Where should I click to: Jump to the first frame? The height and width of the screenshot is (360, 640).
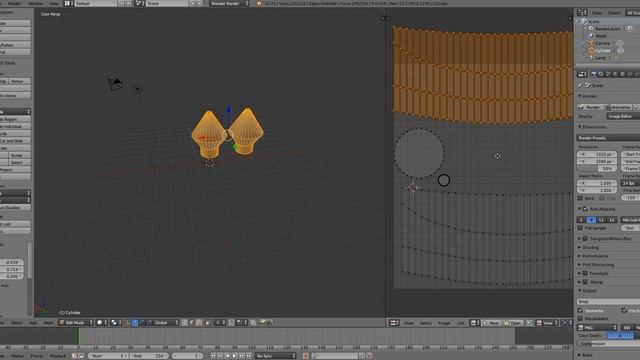[x=213, y=356]
